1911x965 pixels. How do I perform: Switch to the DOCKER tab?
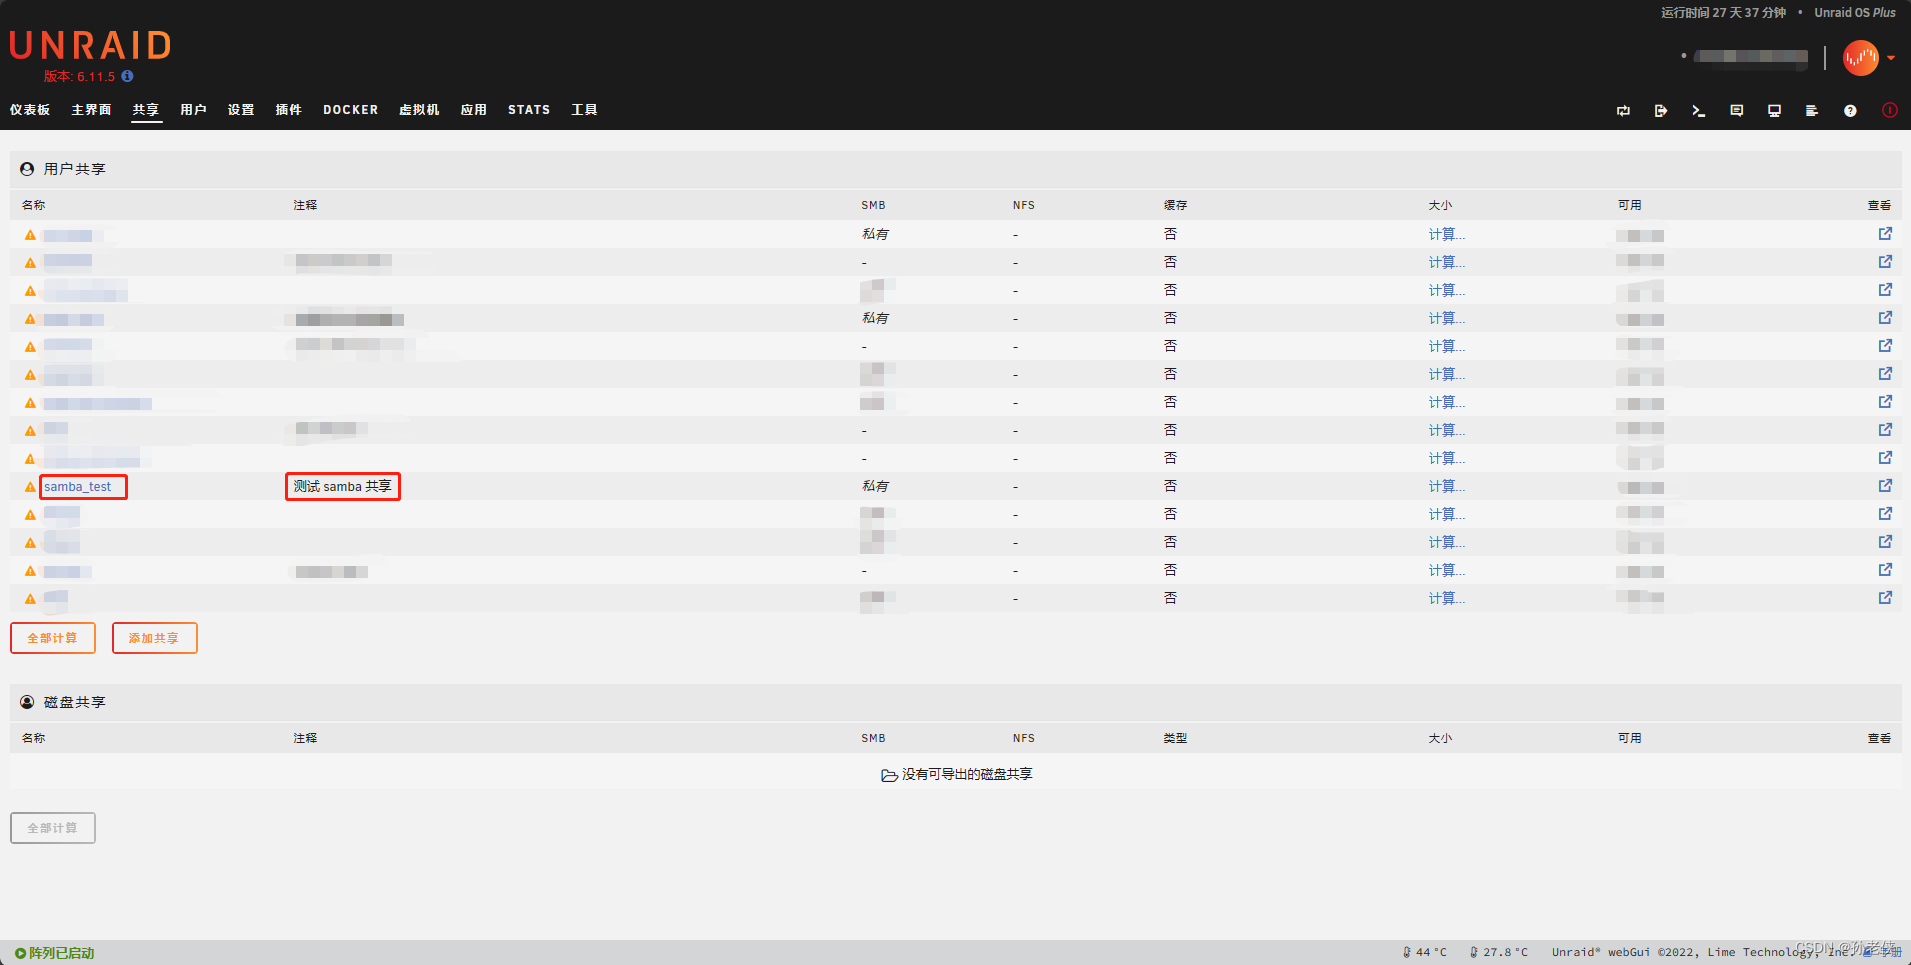click(x=350, y=110)
